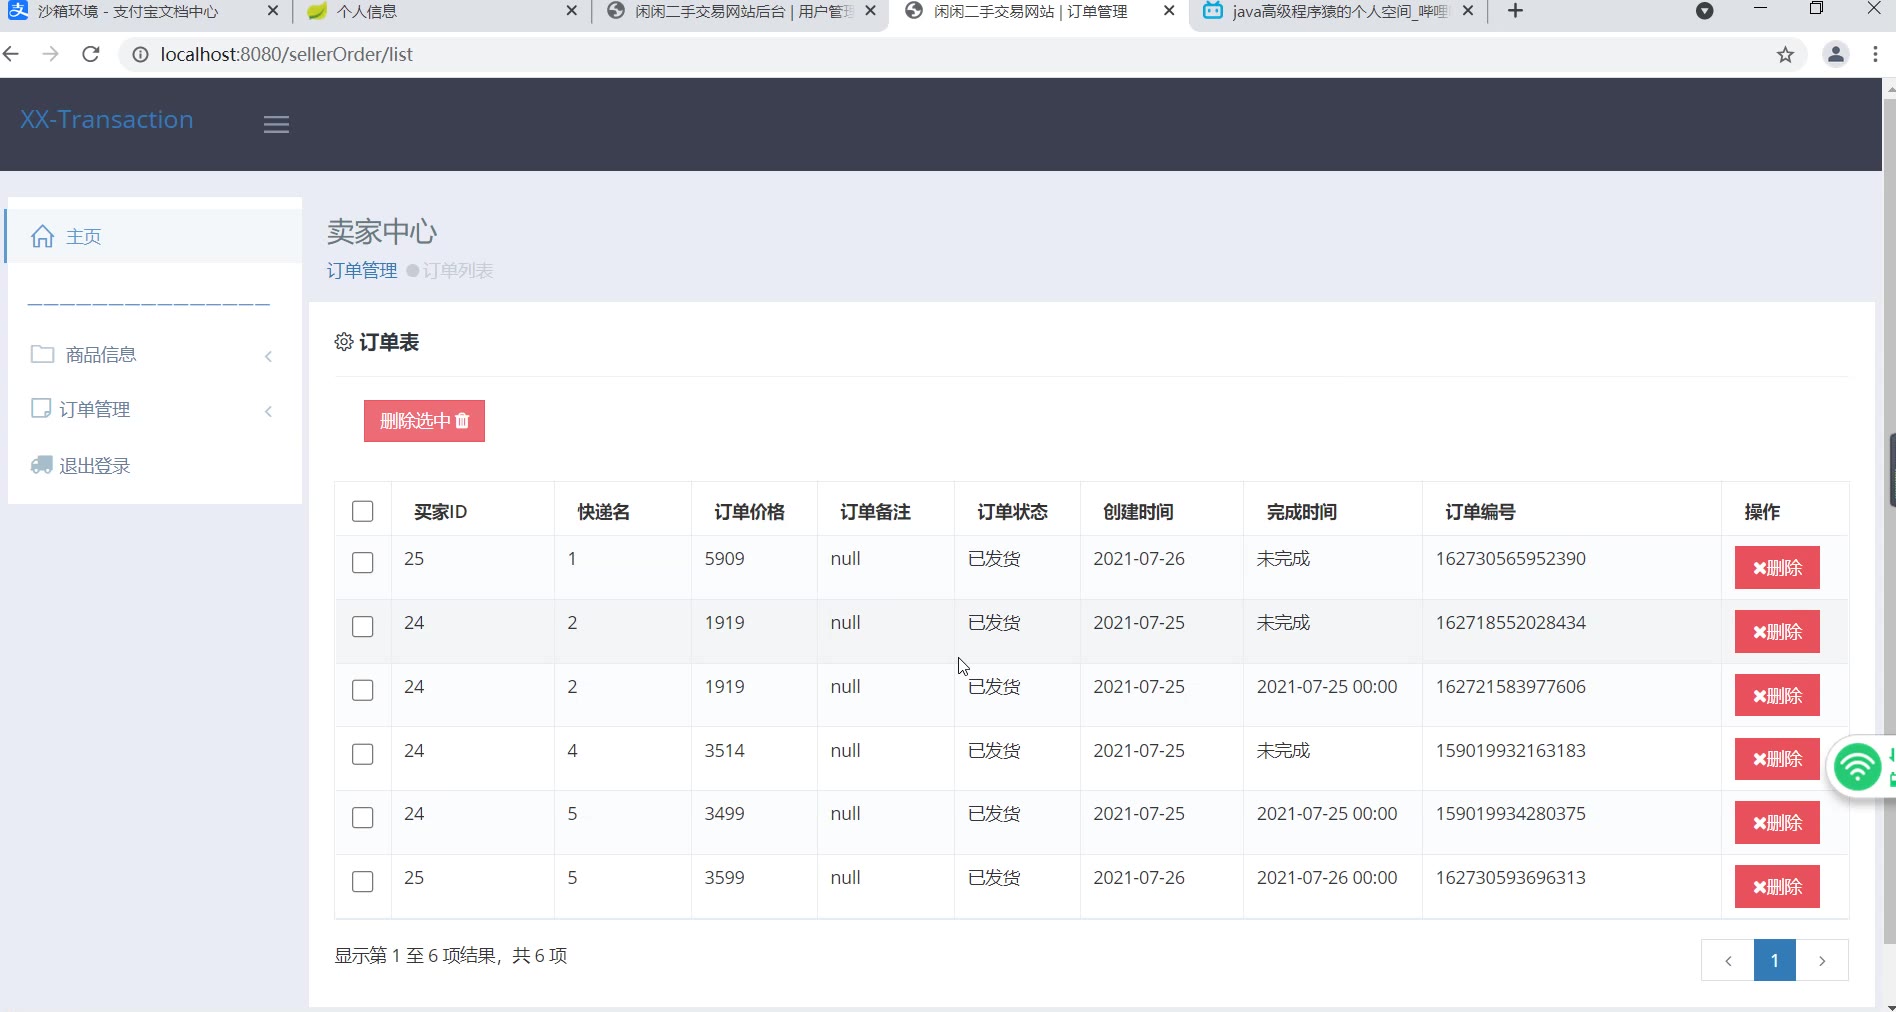Click the address bar URL field
The width and height of the screenshot is (1896, 1012).
click(960, 55)
